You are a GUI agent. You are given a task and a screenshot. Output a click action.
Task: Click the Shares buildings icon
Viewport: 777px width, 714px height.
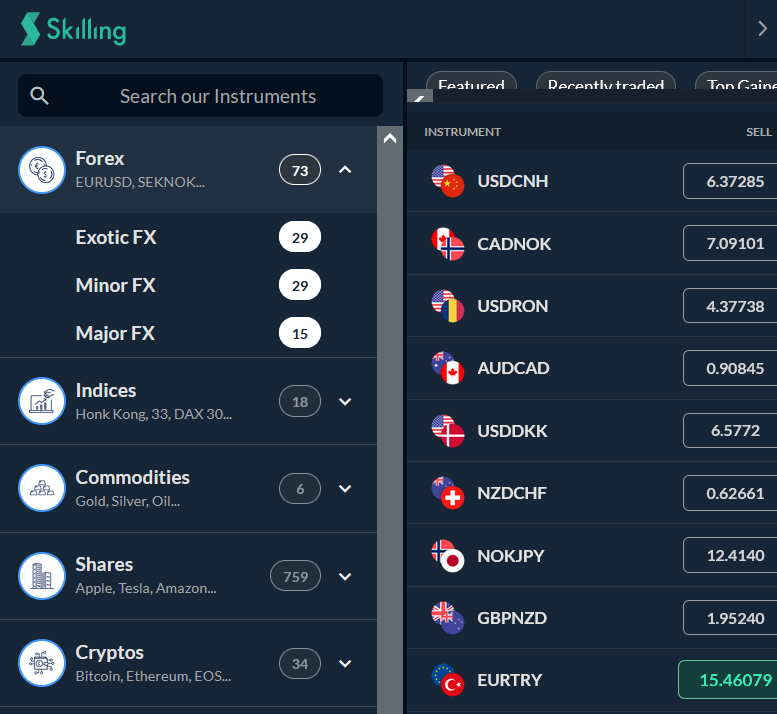pos(42,576)
